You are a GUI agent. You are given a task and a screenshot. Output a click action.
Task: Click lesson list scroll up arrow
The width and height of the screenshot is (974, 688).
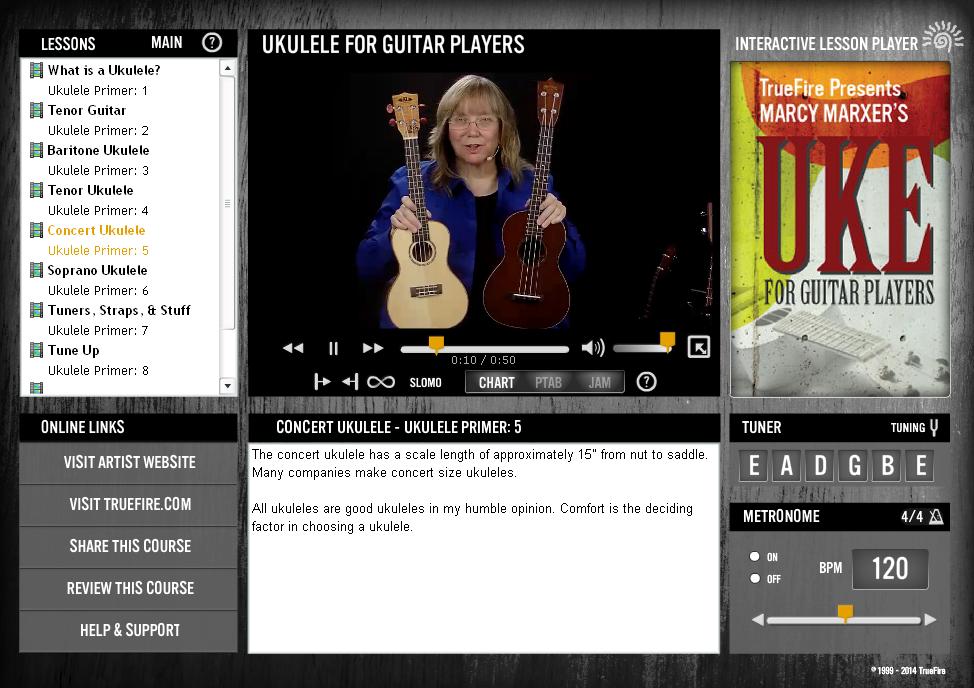pyautogui.click(x=227, y=68)
